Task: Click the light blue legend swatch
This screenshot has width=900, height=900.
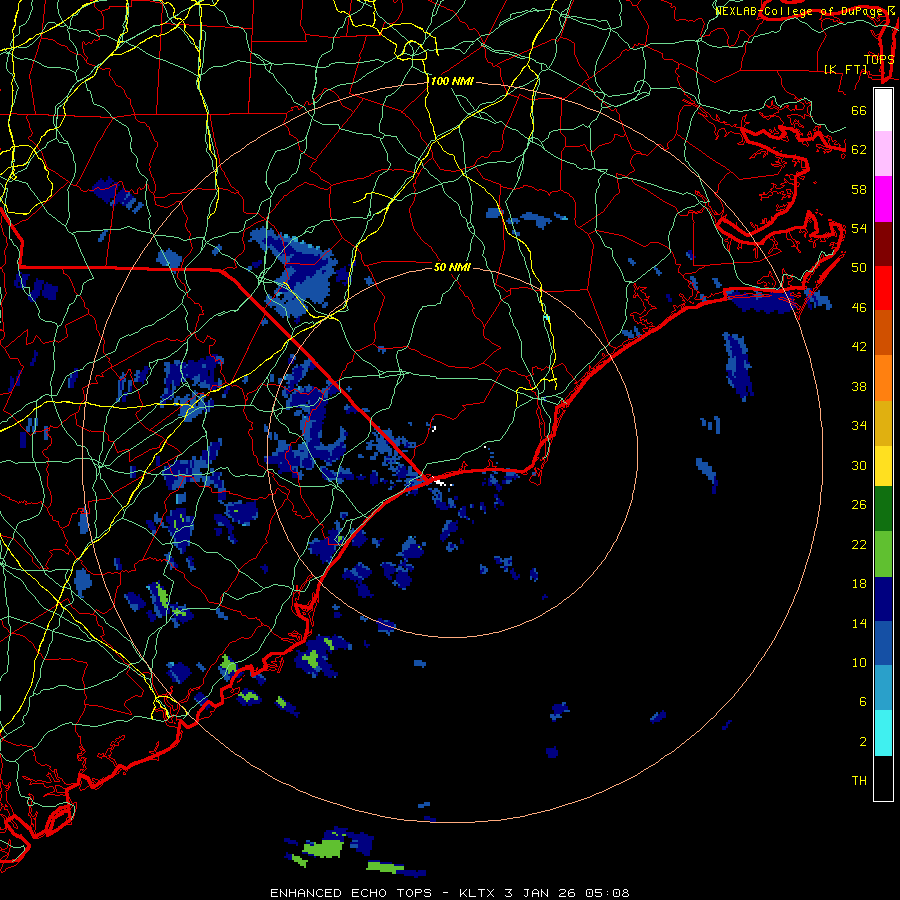Action: (883, 687)
